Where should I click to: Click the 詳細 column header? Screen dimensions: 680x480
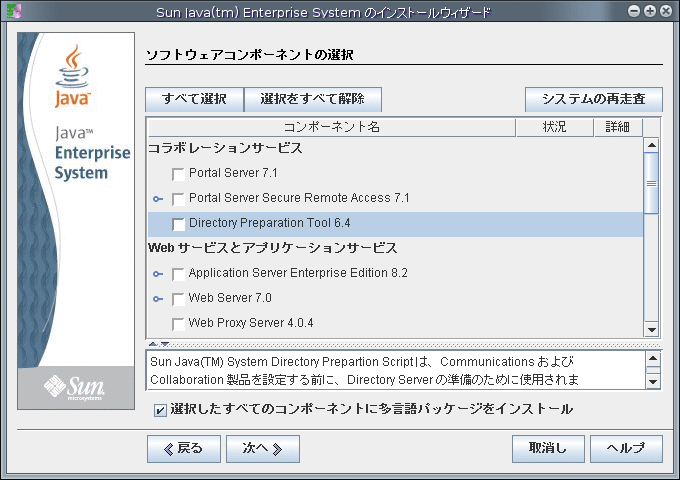point(618,127)
